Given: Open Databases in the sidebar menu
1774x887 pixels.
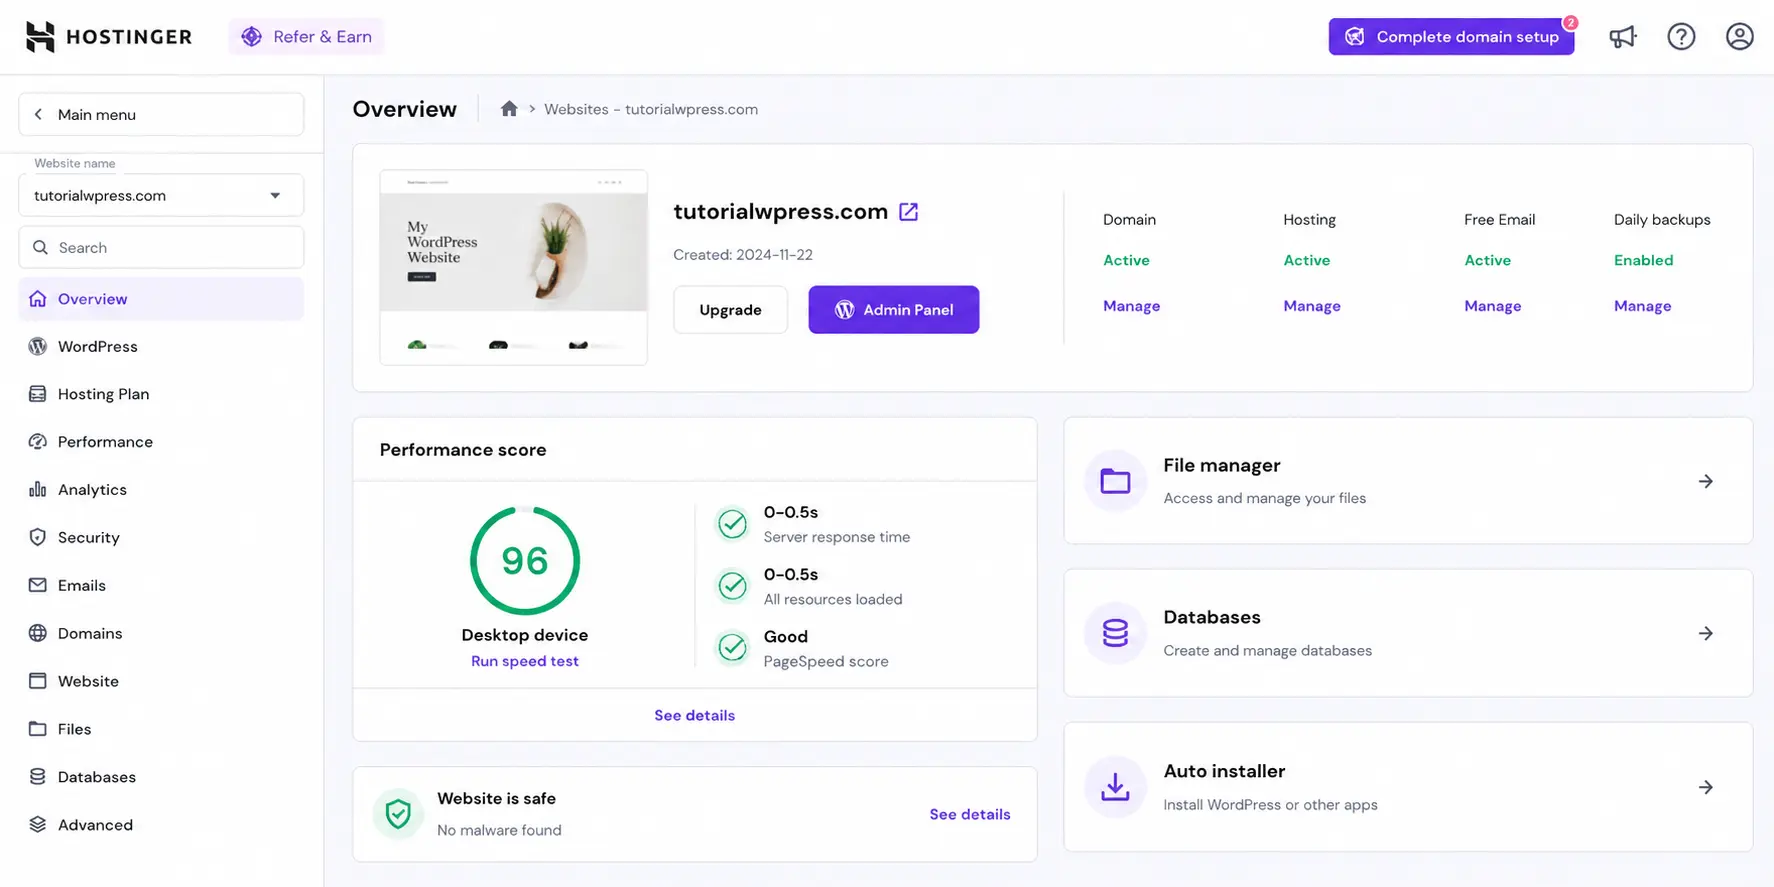Looking at the screenshot, I should pos(161,777).
